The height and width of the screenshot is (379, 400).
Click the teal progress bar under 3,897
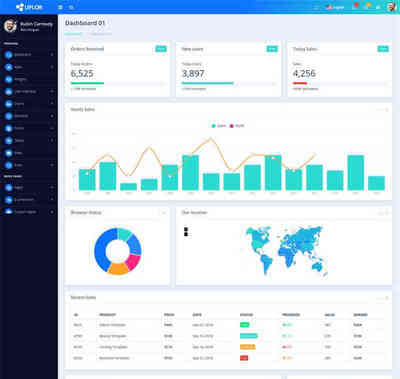point(207,83)
